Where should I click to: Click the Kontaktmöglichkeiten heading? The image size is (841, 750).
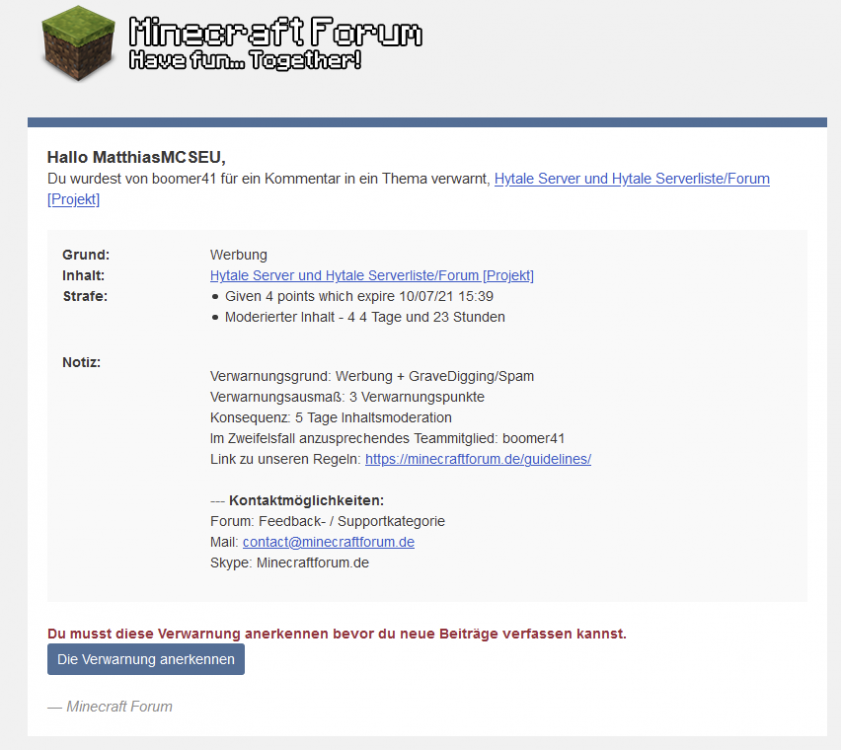point(306,501)
